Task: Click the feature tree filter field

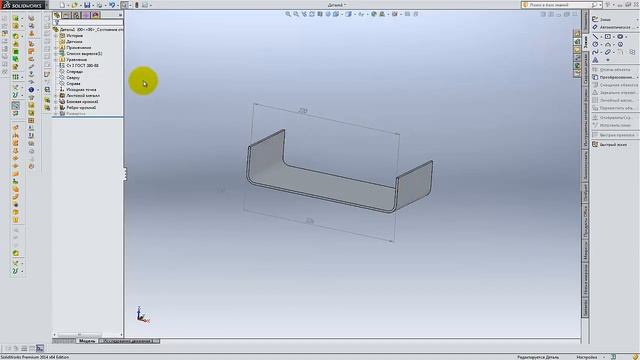Action: click(x=89, y=22)
